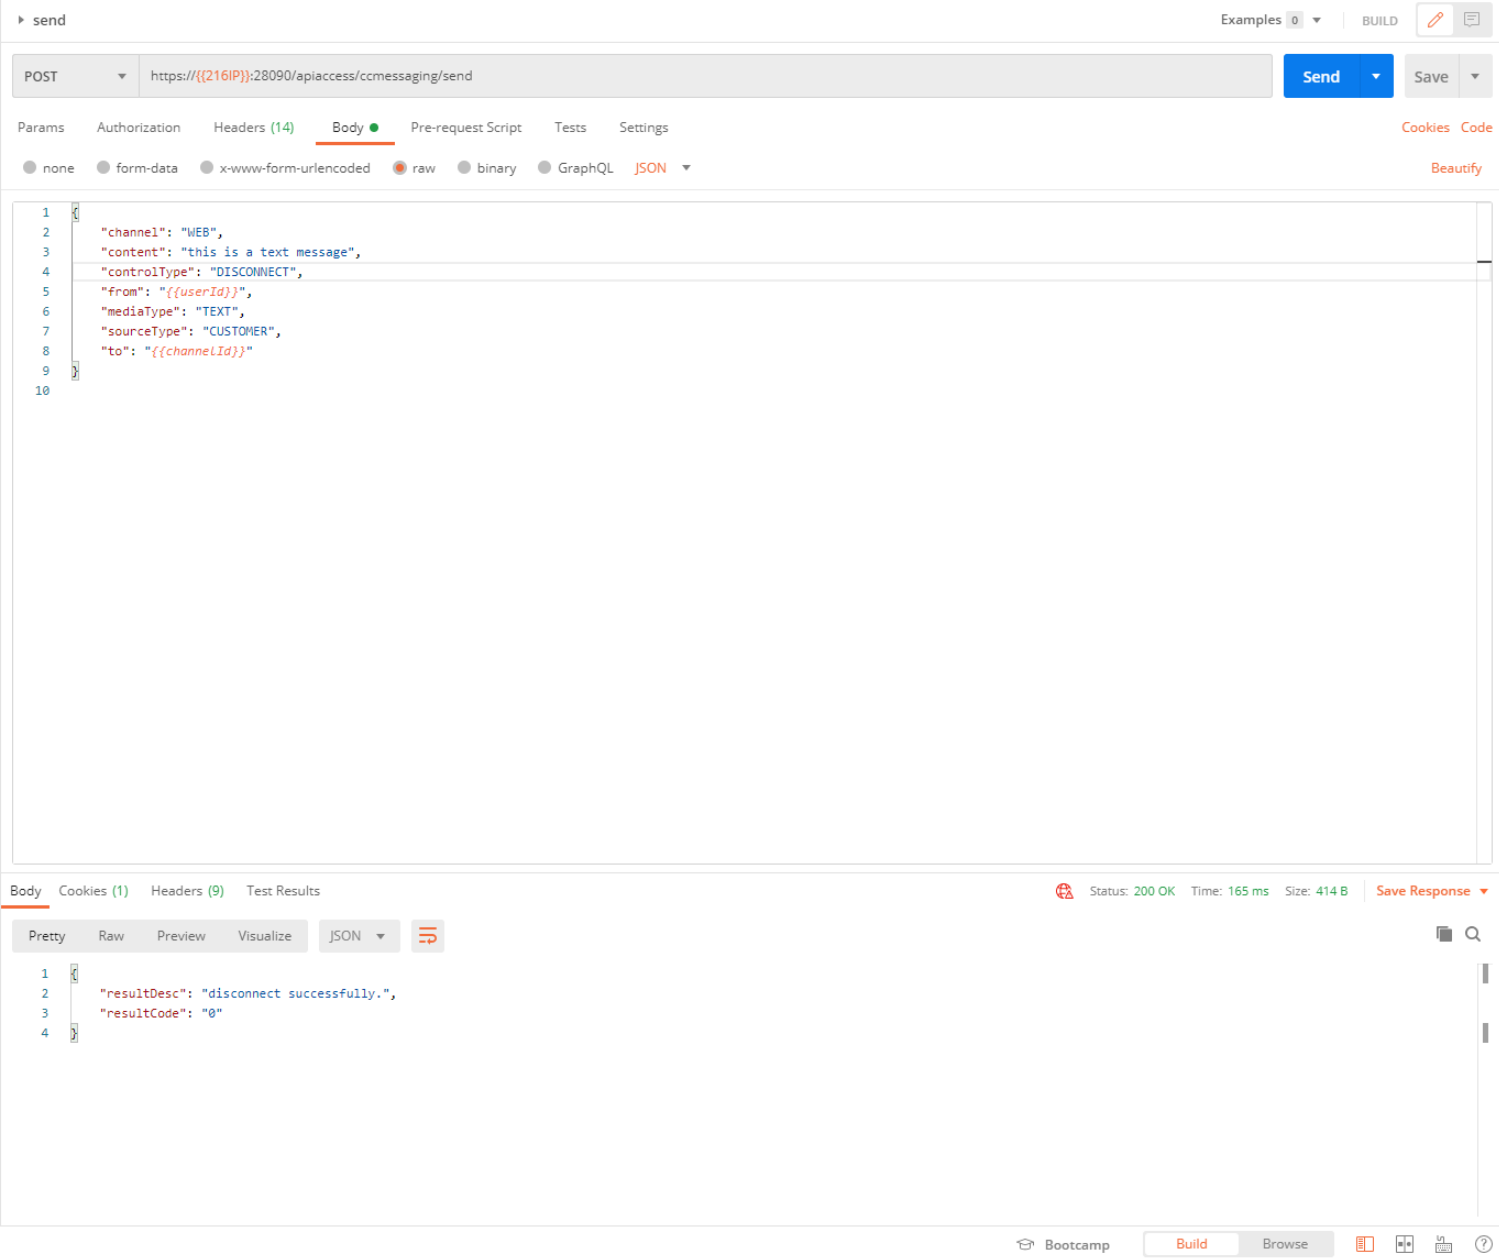
Task: Switch response view to Raw
Action: pos(111,936)
